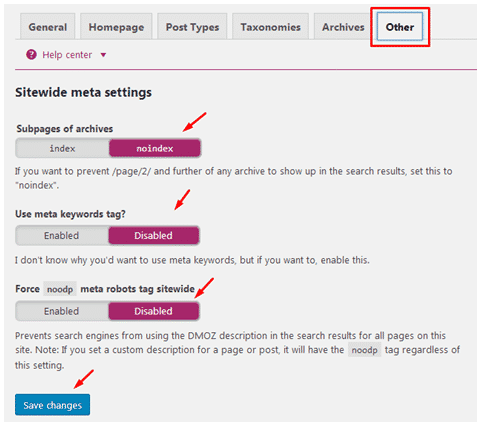Click the noodp code label in heading
The image size is (480, 425).
coord(60,289)
